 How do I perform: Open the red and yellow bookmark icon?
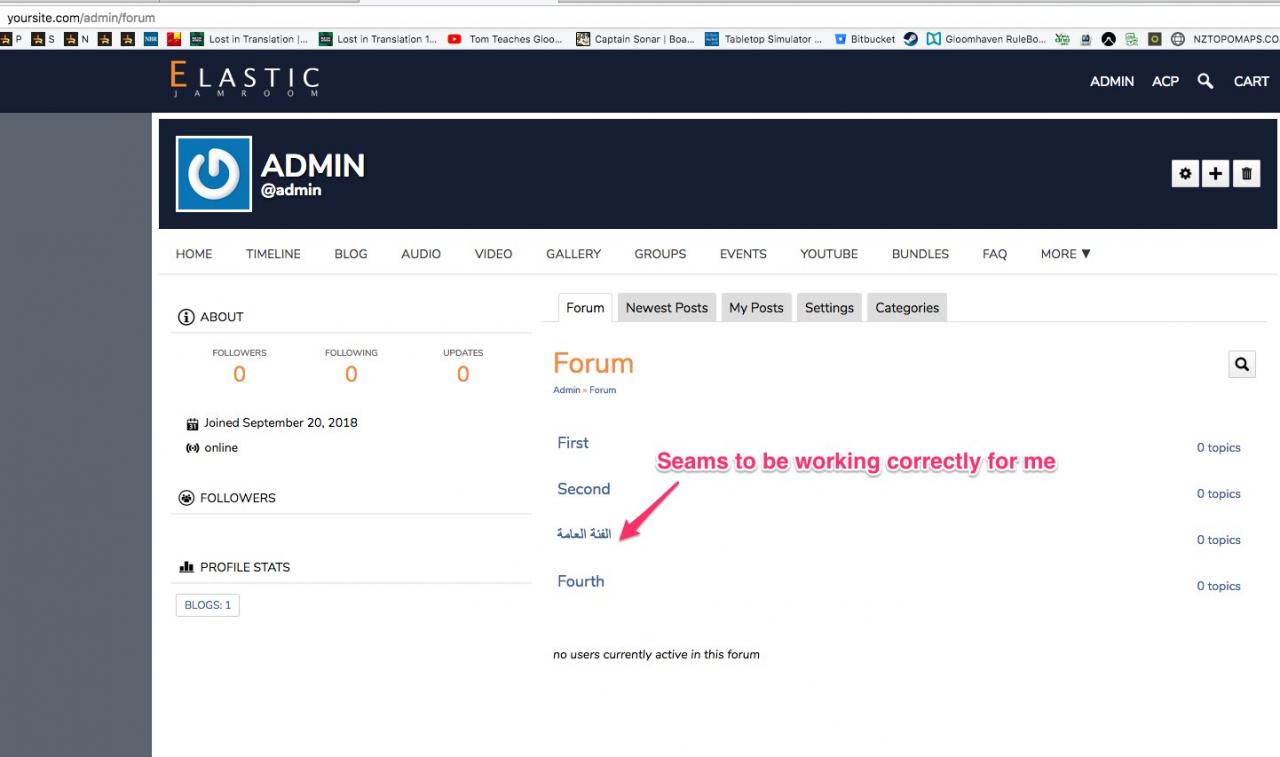(174, 39)
